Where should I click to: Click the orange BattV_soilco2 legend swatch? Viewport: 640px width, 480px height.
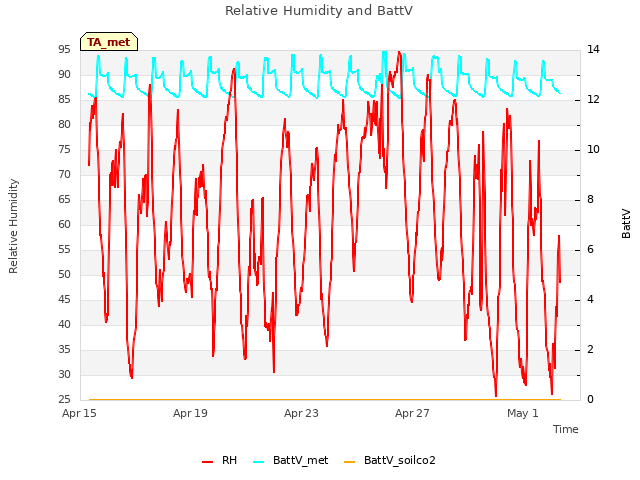click(x=350, y=461)
